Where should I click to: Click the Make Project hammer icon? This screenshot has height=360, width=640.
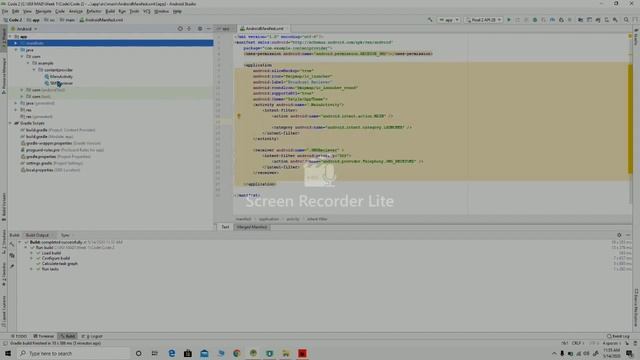click(430, 20)
